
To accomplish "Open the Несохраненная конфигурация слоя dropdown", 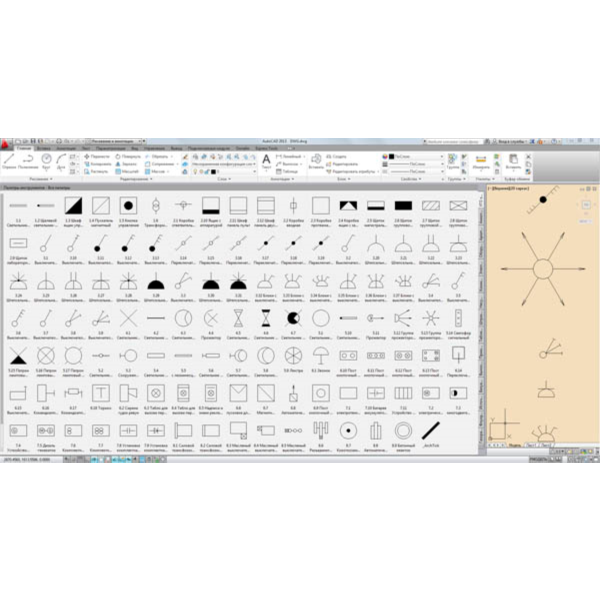I will pyautogui.click(x=224, y=164).
